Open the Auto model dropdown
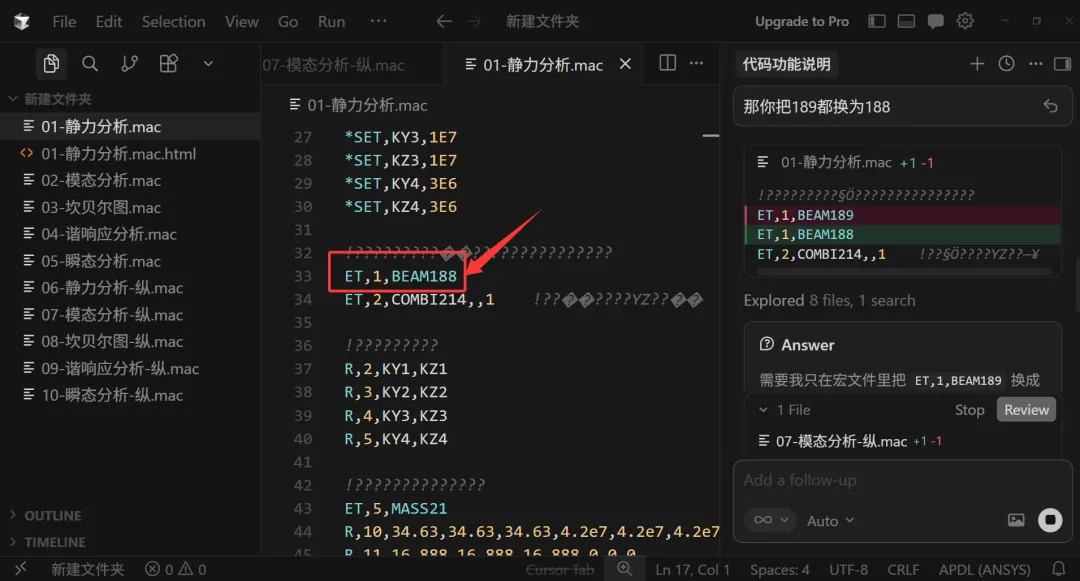Image resolution: width=1080 pixels, height=581 pixels. pos(831,520)
